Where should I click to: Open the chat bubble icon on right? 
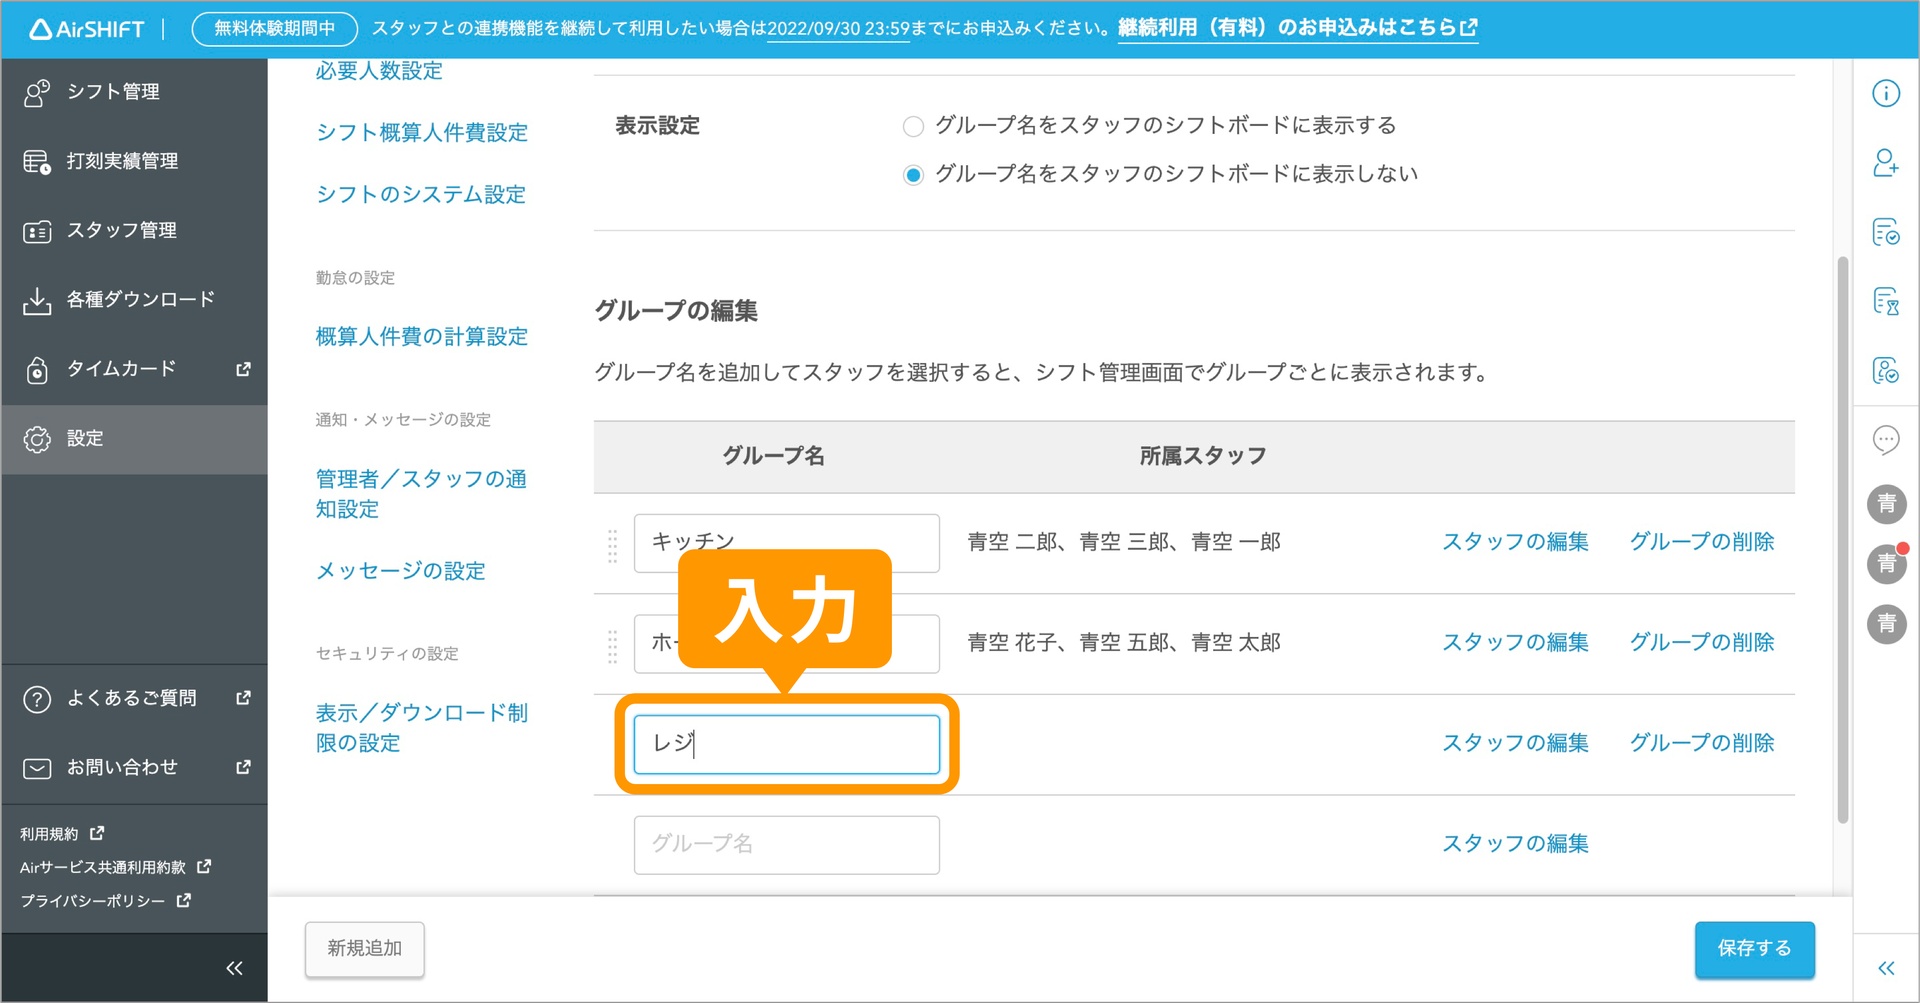click(x=1885, y=440)
